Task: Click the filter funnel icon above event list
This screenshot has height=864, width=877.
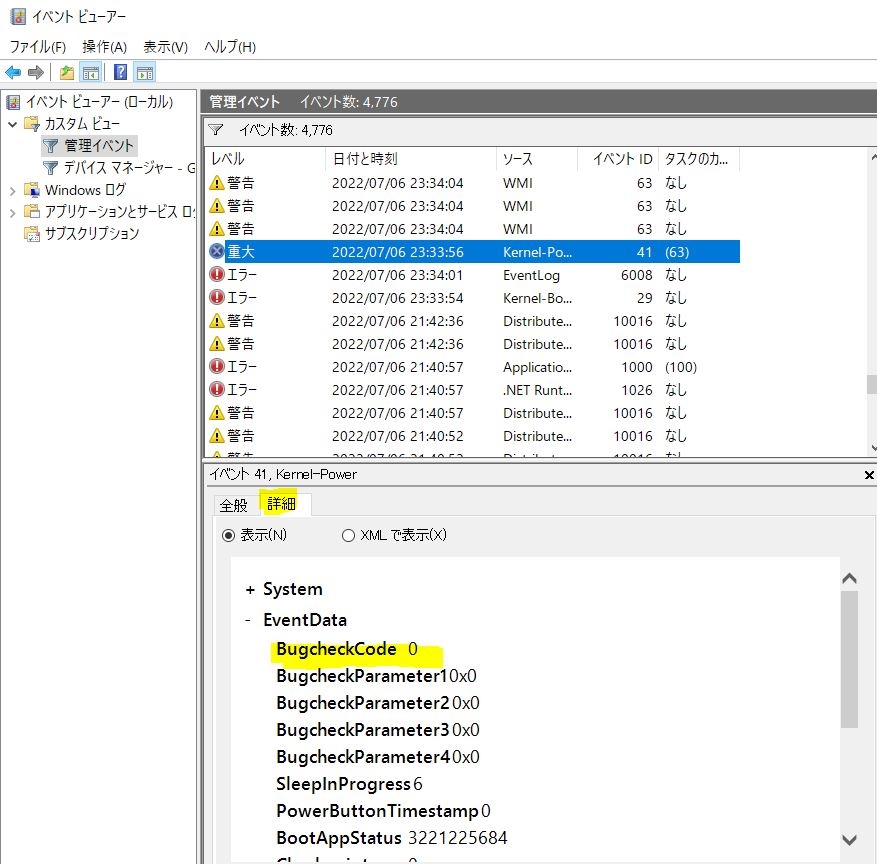Action: [x=215, y=130]
